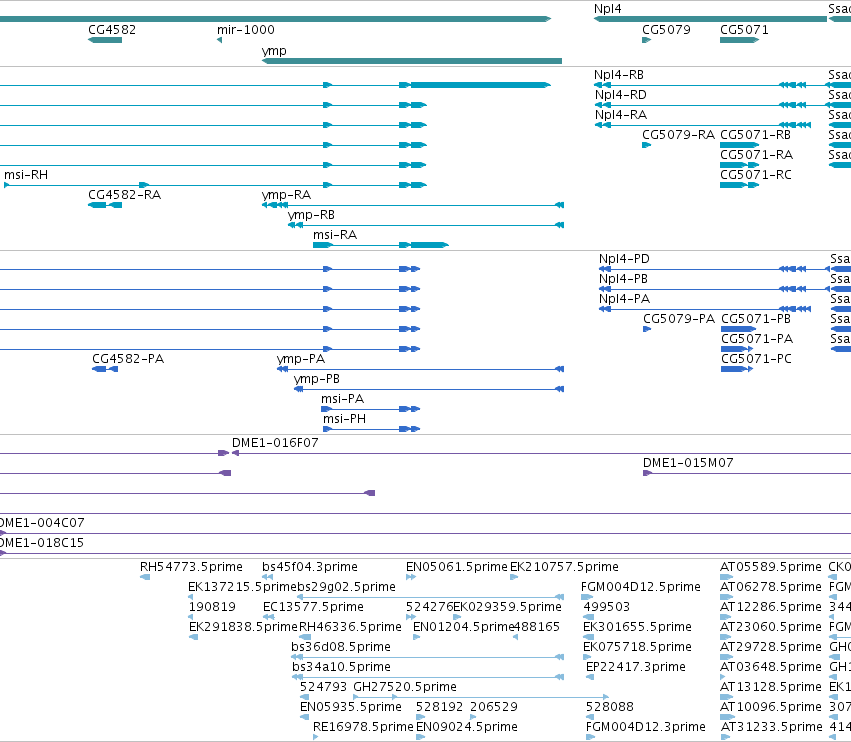Select the CG5071-PB protein label
This screenshot has height=742, width=851.
click(755, 319)
